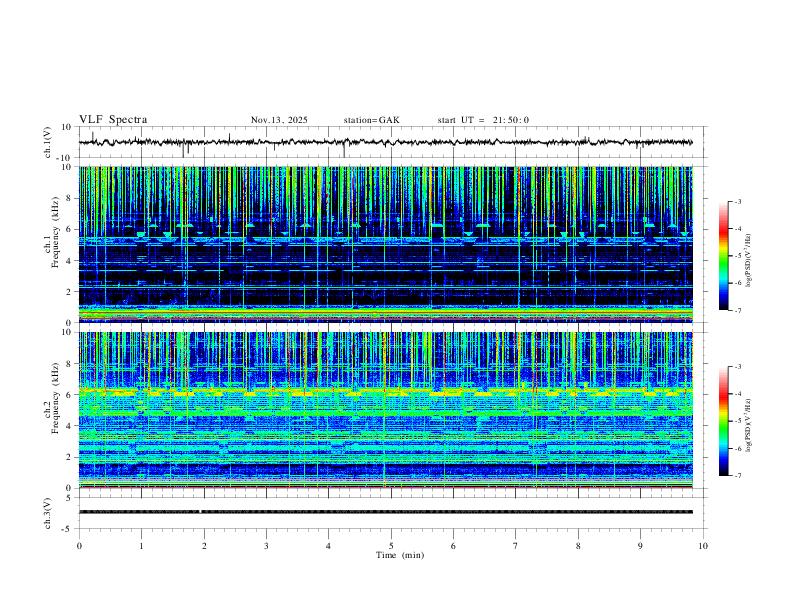Viewport: 792px width, 612px height.
Task: Click the "8" kHz tick on the ch.1 spectrogram
Action: [x=70, y=198]
